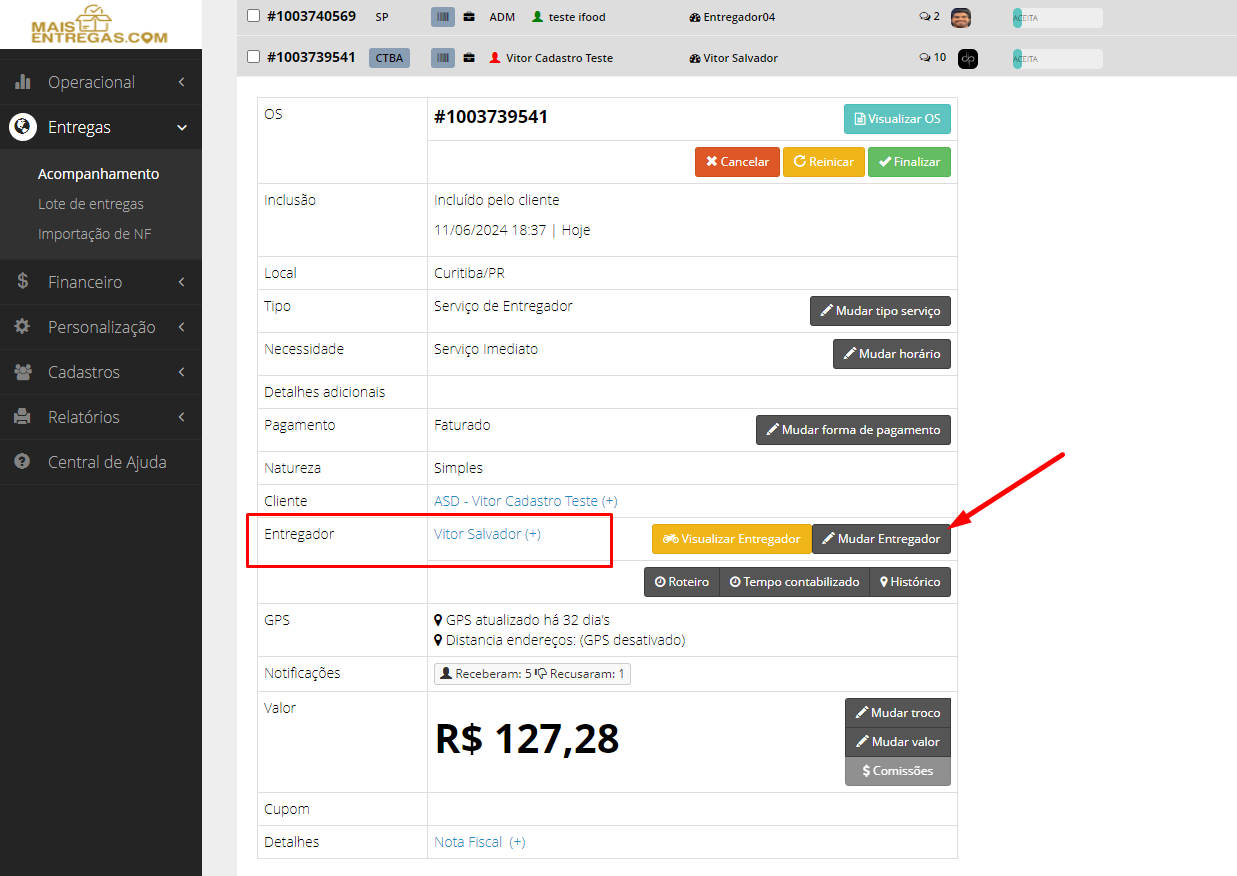Click Mudar Entregador button
Screen dimensions: 1237x876
point(881,539)
